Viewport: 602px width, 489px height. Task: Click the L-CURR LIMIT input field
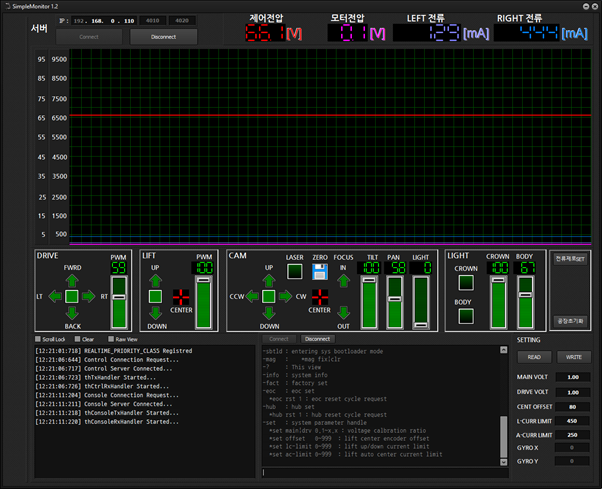572,421
